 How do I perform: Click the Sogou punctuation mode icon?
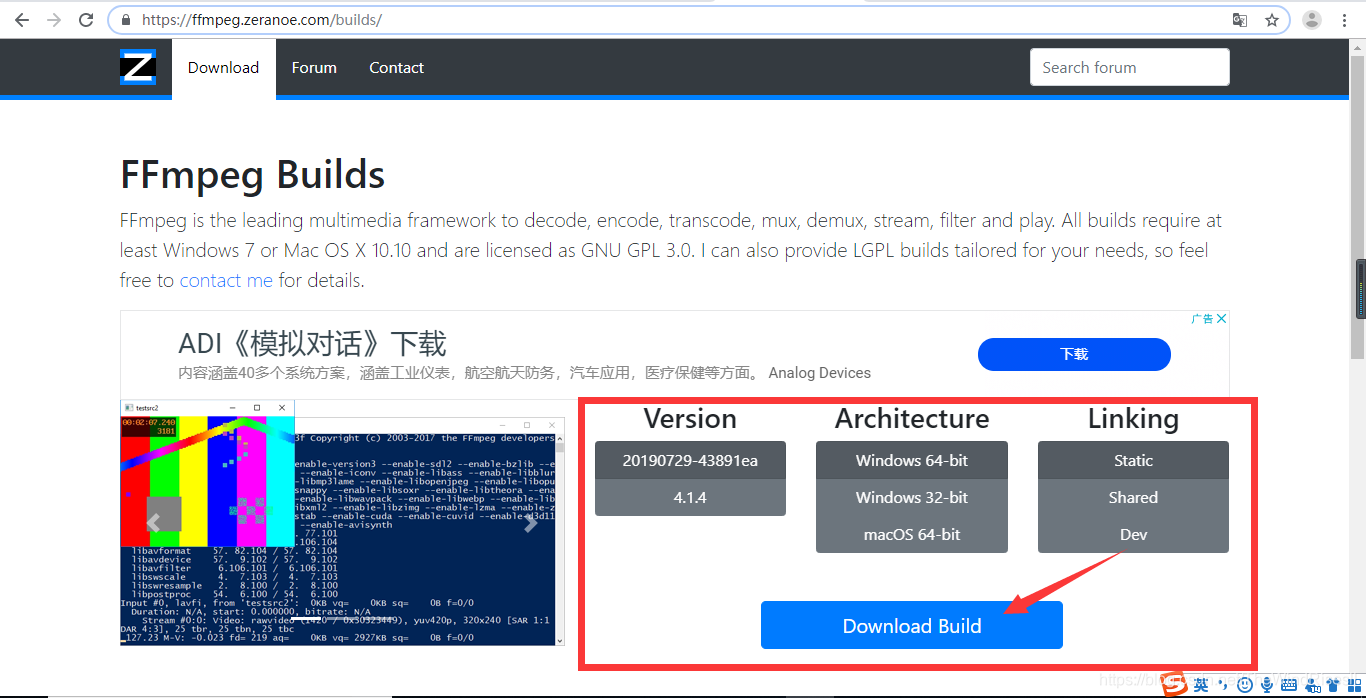tap(1223, 684)
